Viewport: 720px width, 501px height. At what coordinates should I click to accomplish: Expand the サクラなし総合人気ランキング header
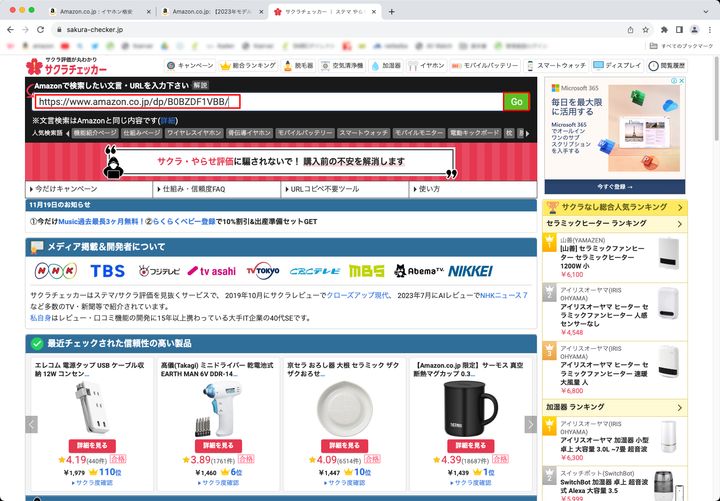(616, 207)
